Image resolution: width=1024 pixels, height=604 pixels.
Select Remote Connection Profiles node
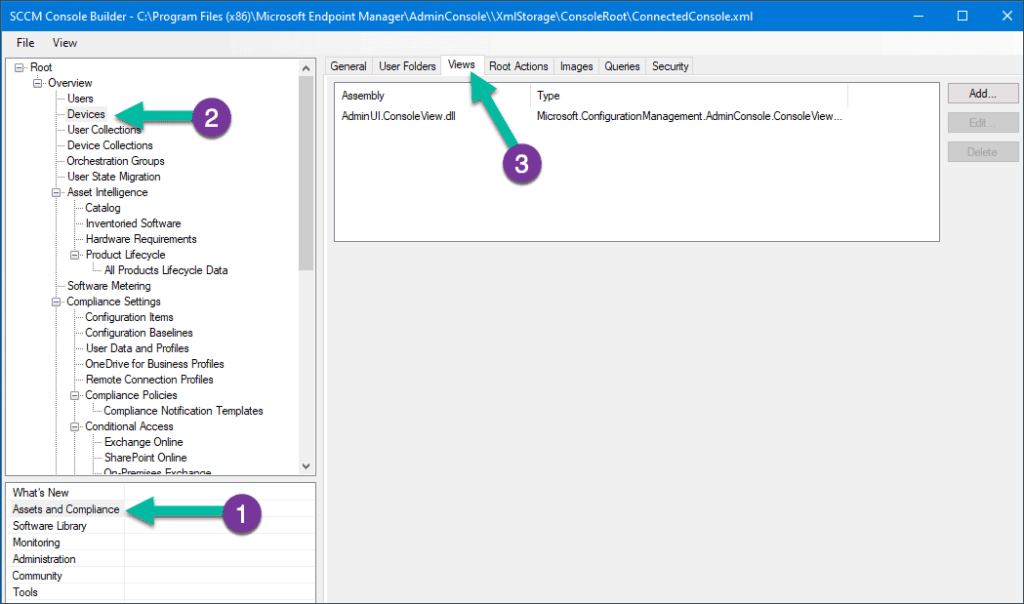(x=150, y=379)
